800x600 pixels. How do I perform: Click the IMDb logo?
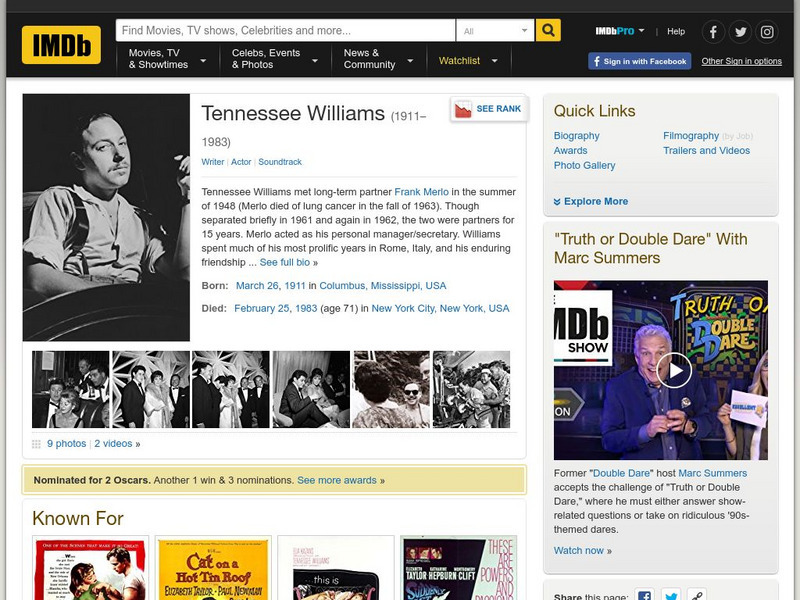point(61,45)
